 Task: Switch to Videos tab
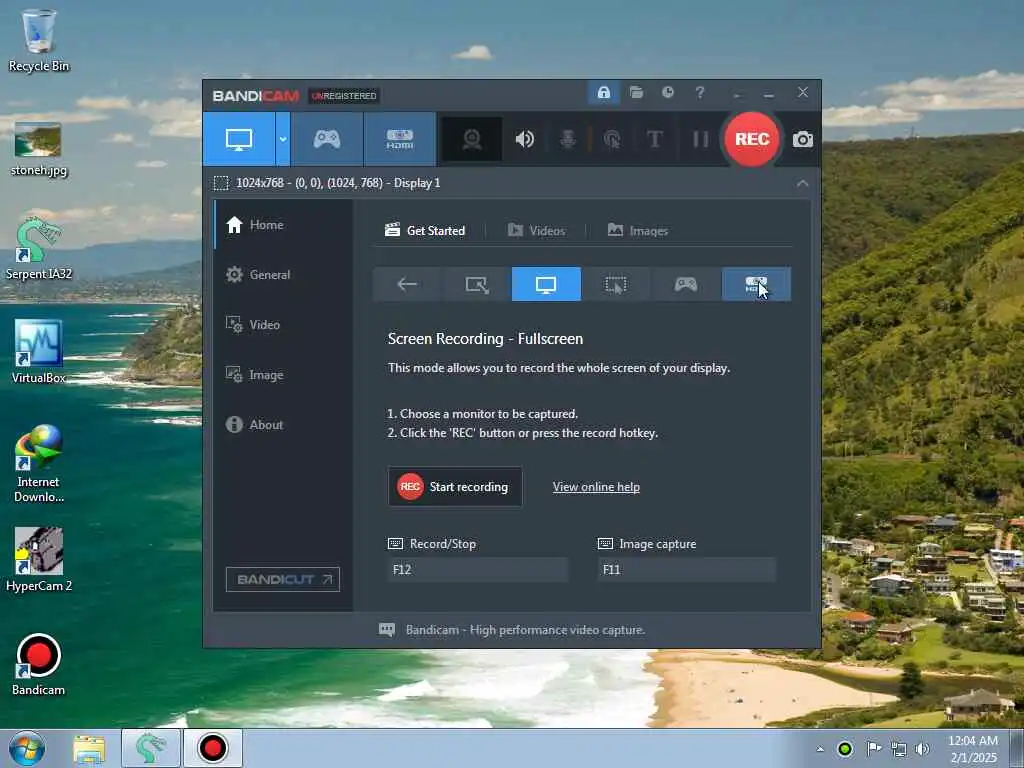tap(536, 231)
